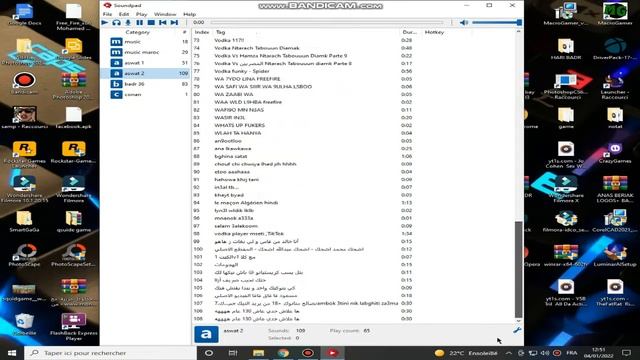Play the selected sound in Soundpad

105,22
